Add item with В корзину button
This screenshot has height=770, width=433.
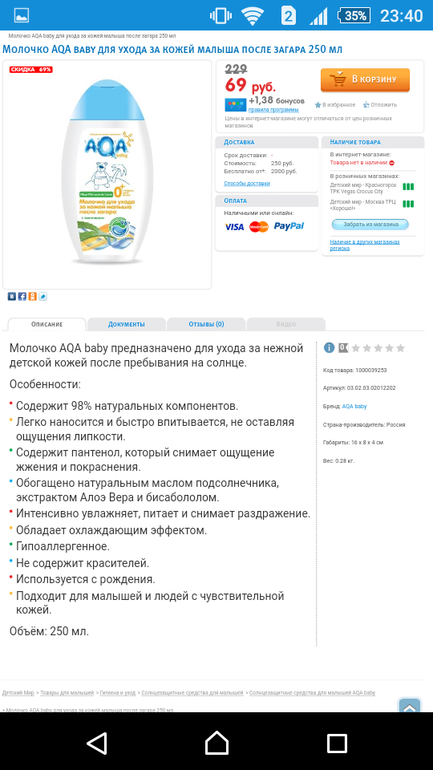pos(365,80)
